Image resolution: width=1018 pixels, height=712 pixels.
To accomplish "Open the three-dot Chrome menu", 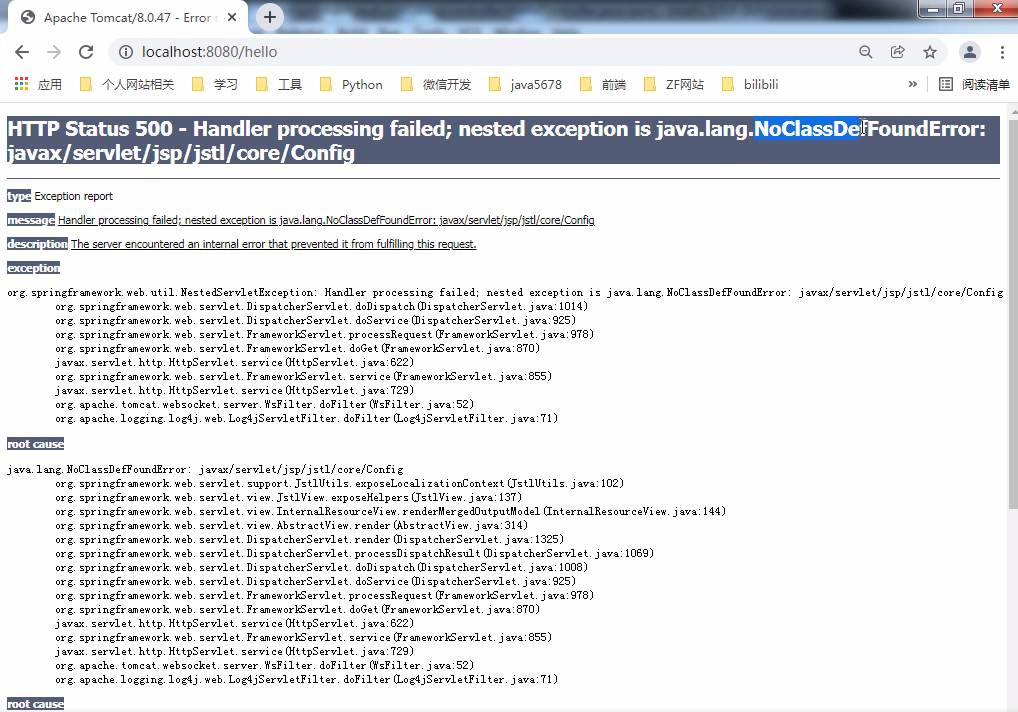I will [x=1002, y=51].
